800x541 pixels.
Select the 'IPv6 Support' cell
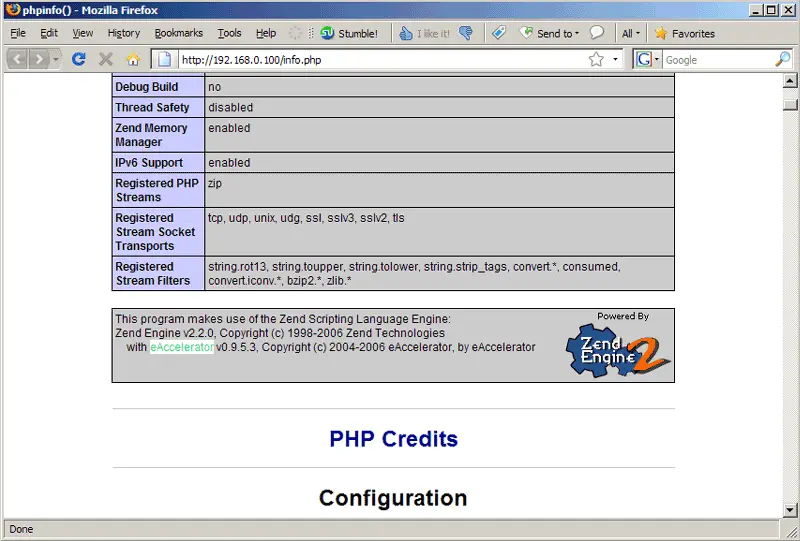pos(158,162)
